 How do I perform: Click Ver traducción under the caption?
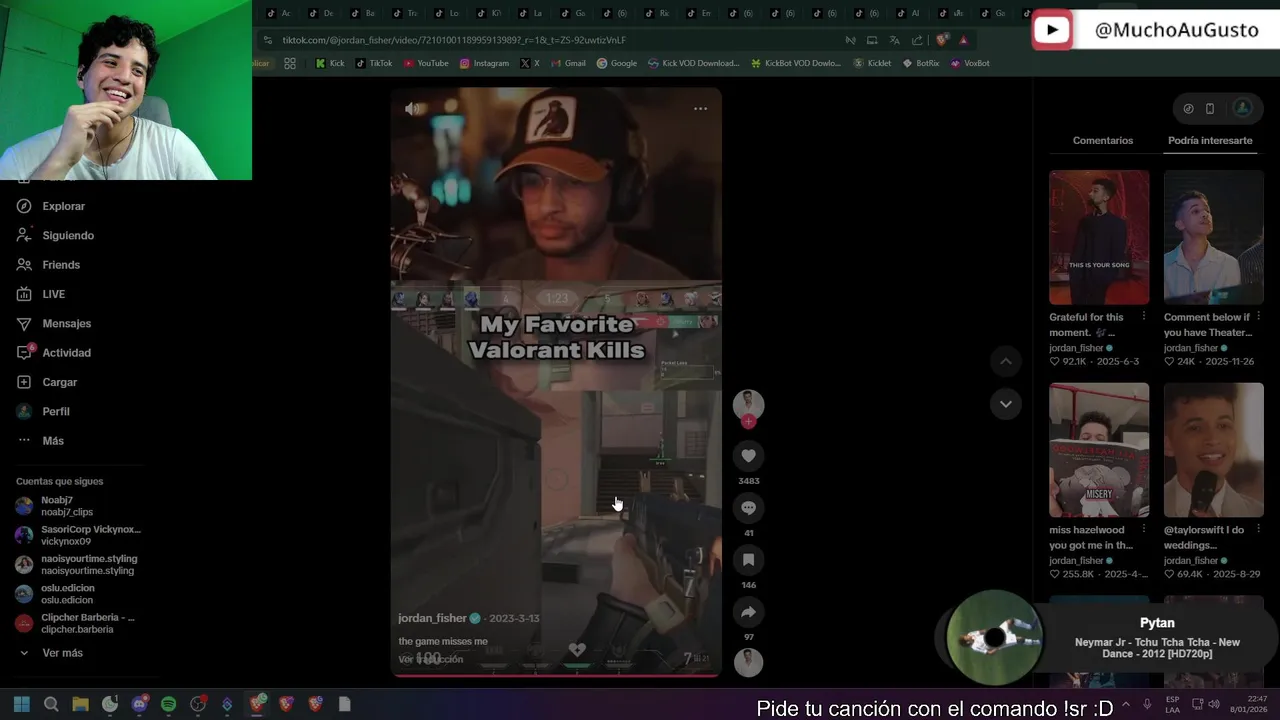[x=431, y=659]
